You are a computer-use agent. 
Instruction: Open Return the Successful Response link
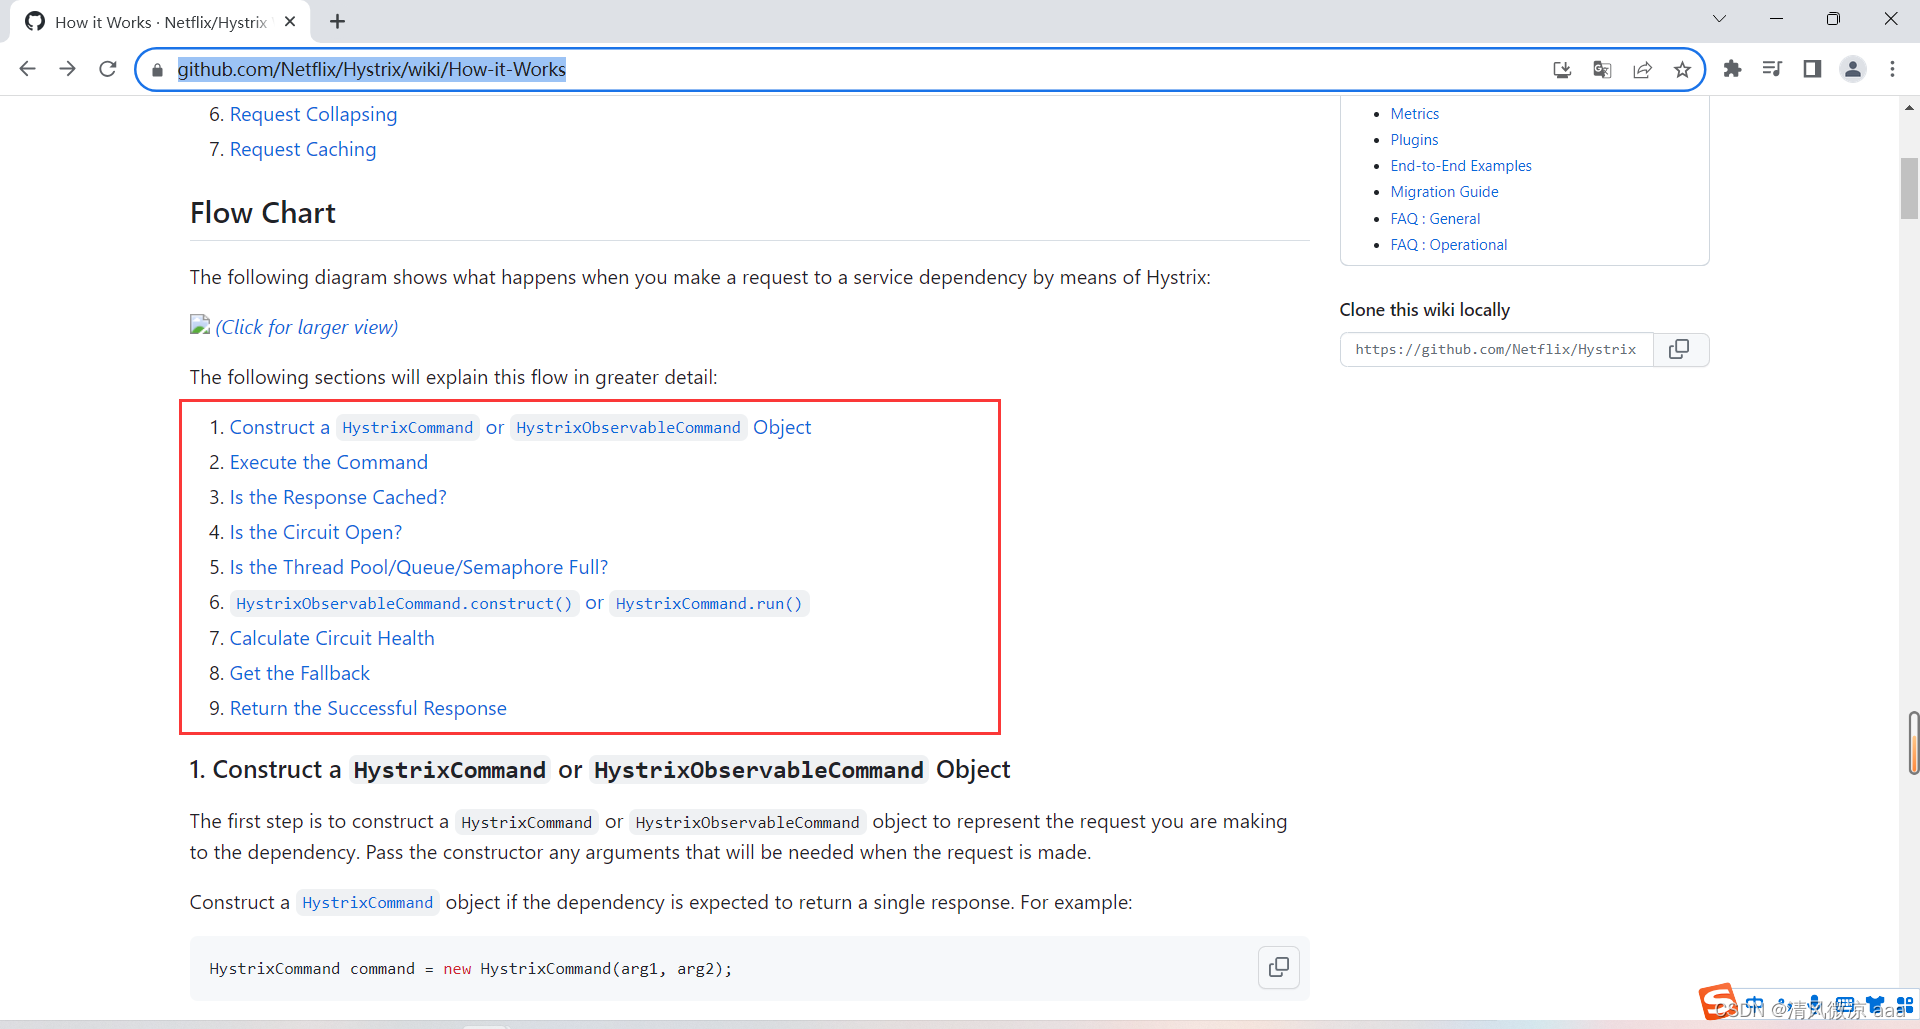[x=368, y=708]
